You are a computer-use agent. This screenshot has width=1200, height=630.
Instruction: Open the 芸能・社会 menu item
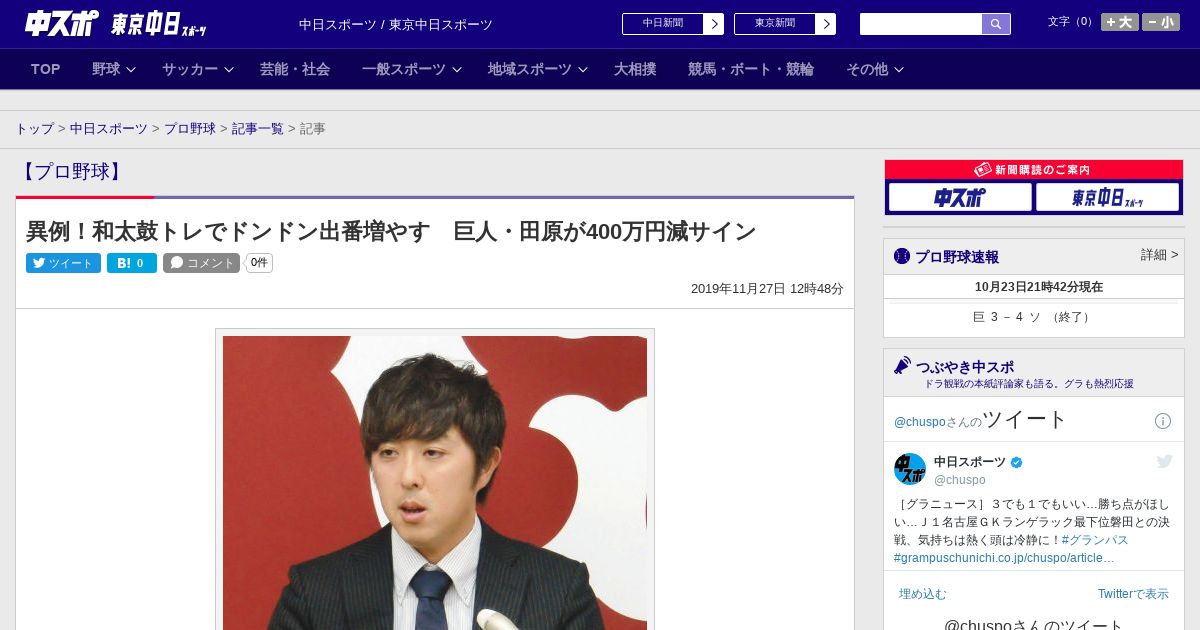tap(295, 69)
